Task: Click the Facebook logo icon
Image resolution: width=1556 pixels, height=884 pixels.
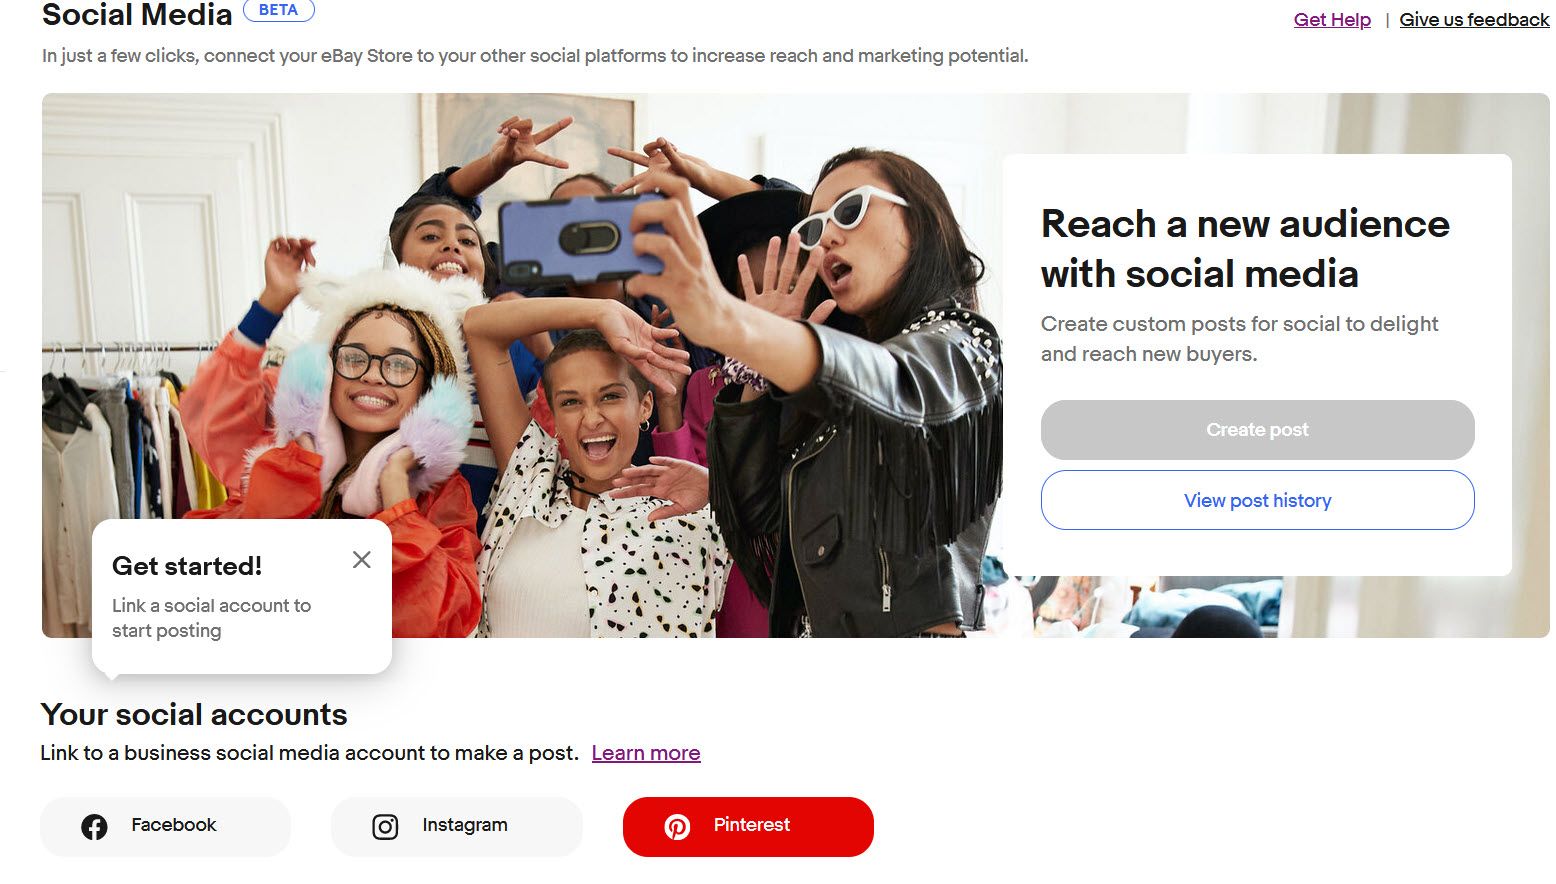Action: pyautogui.click(x=94, y=827)
